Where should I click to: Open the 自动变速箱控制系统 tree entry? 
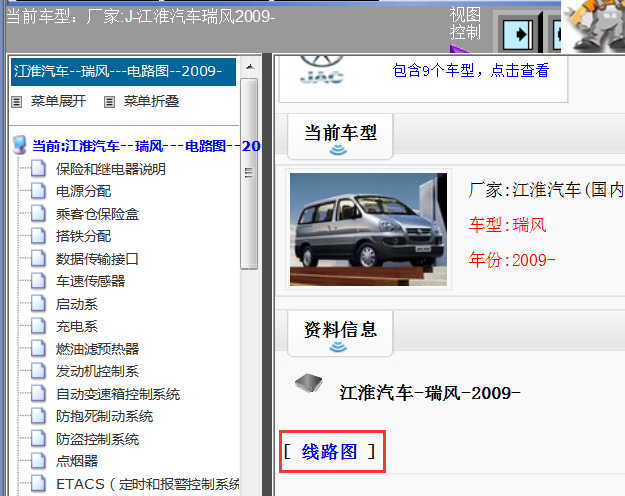pyautogui.click(x=118, y=394)
